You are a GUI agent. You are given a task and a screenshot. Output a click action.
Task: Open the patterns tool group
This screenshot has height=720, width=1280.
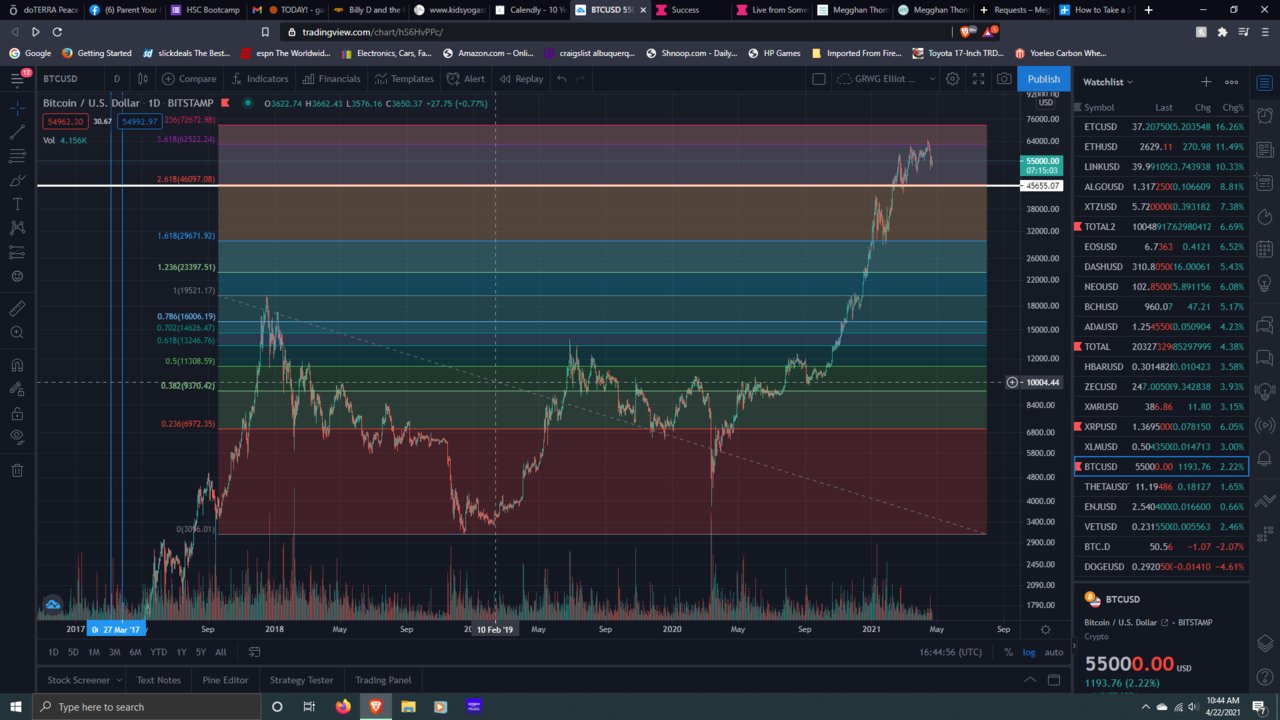click(17, 228)
